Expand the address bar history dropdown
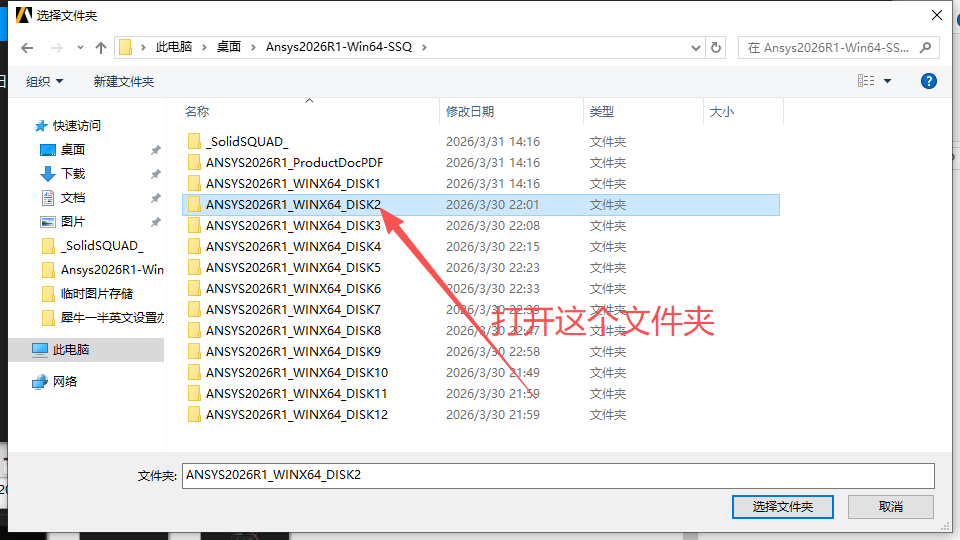This screenshot has height=540, width=960. pyautogui.click(x=696, y=48)
